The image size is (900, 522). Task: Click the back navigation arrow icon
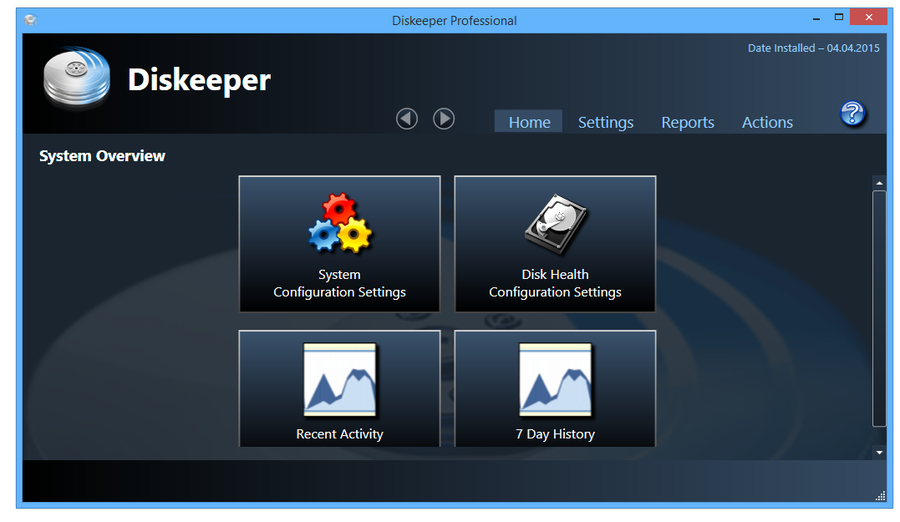[407, 119]
